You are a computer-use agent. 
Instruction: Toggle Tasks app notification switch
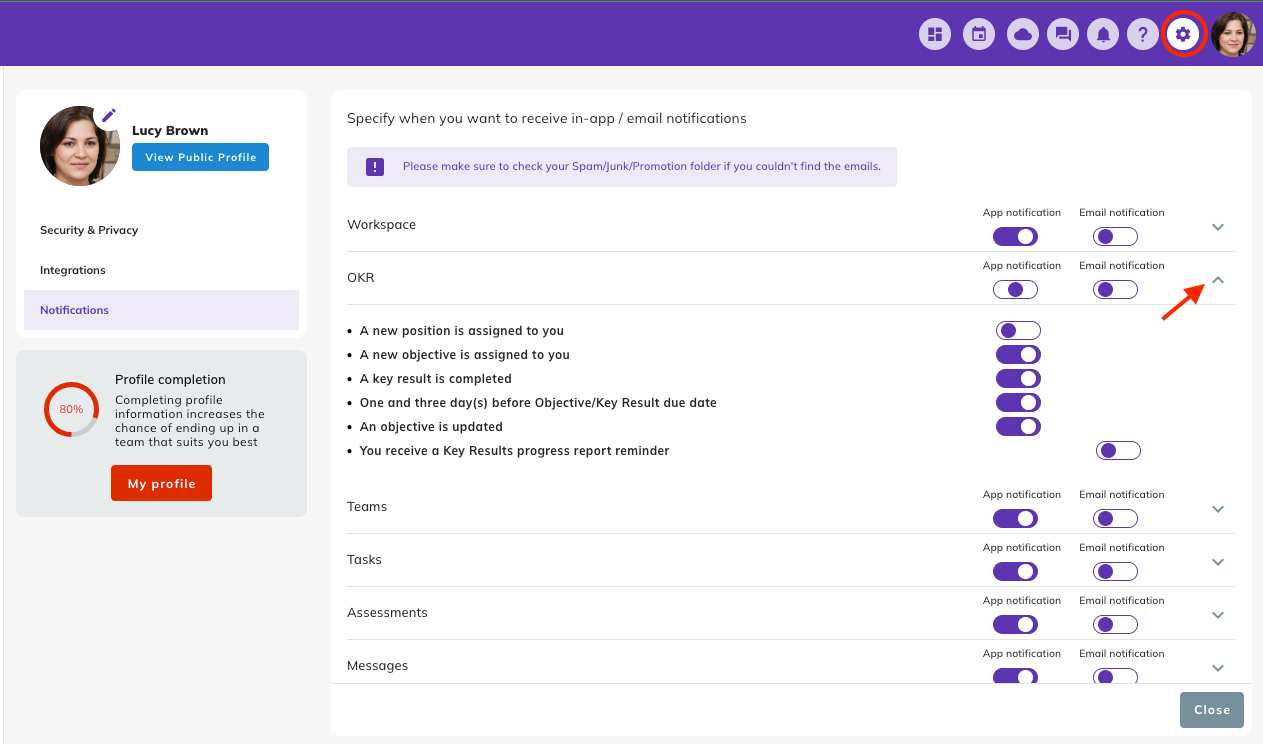coord(1015,572)
